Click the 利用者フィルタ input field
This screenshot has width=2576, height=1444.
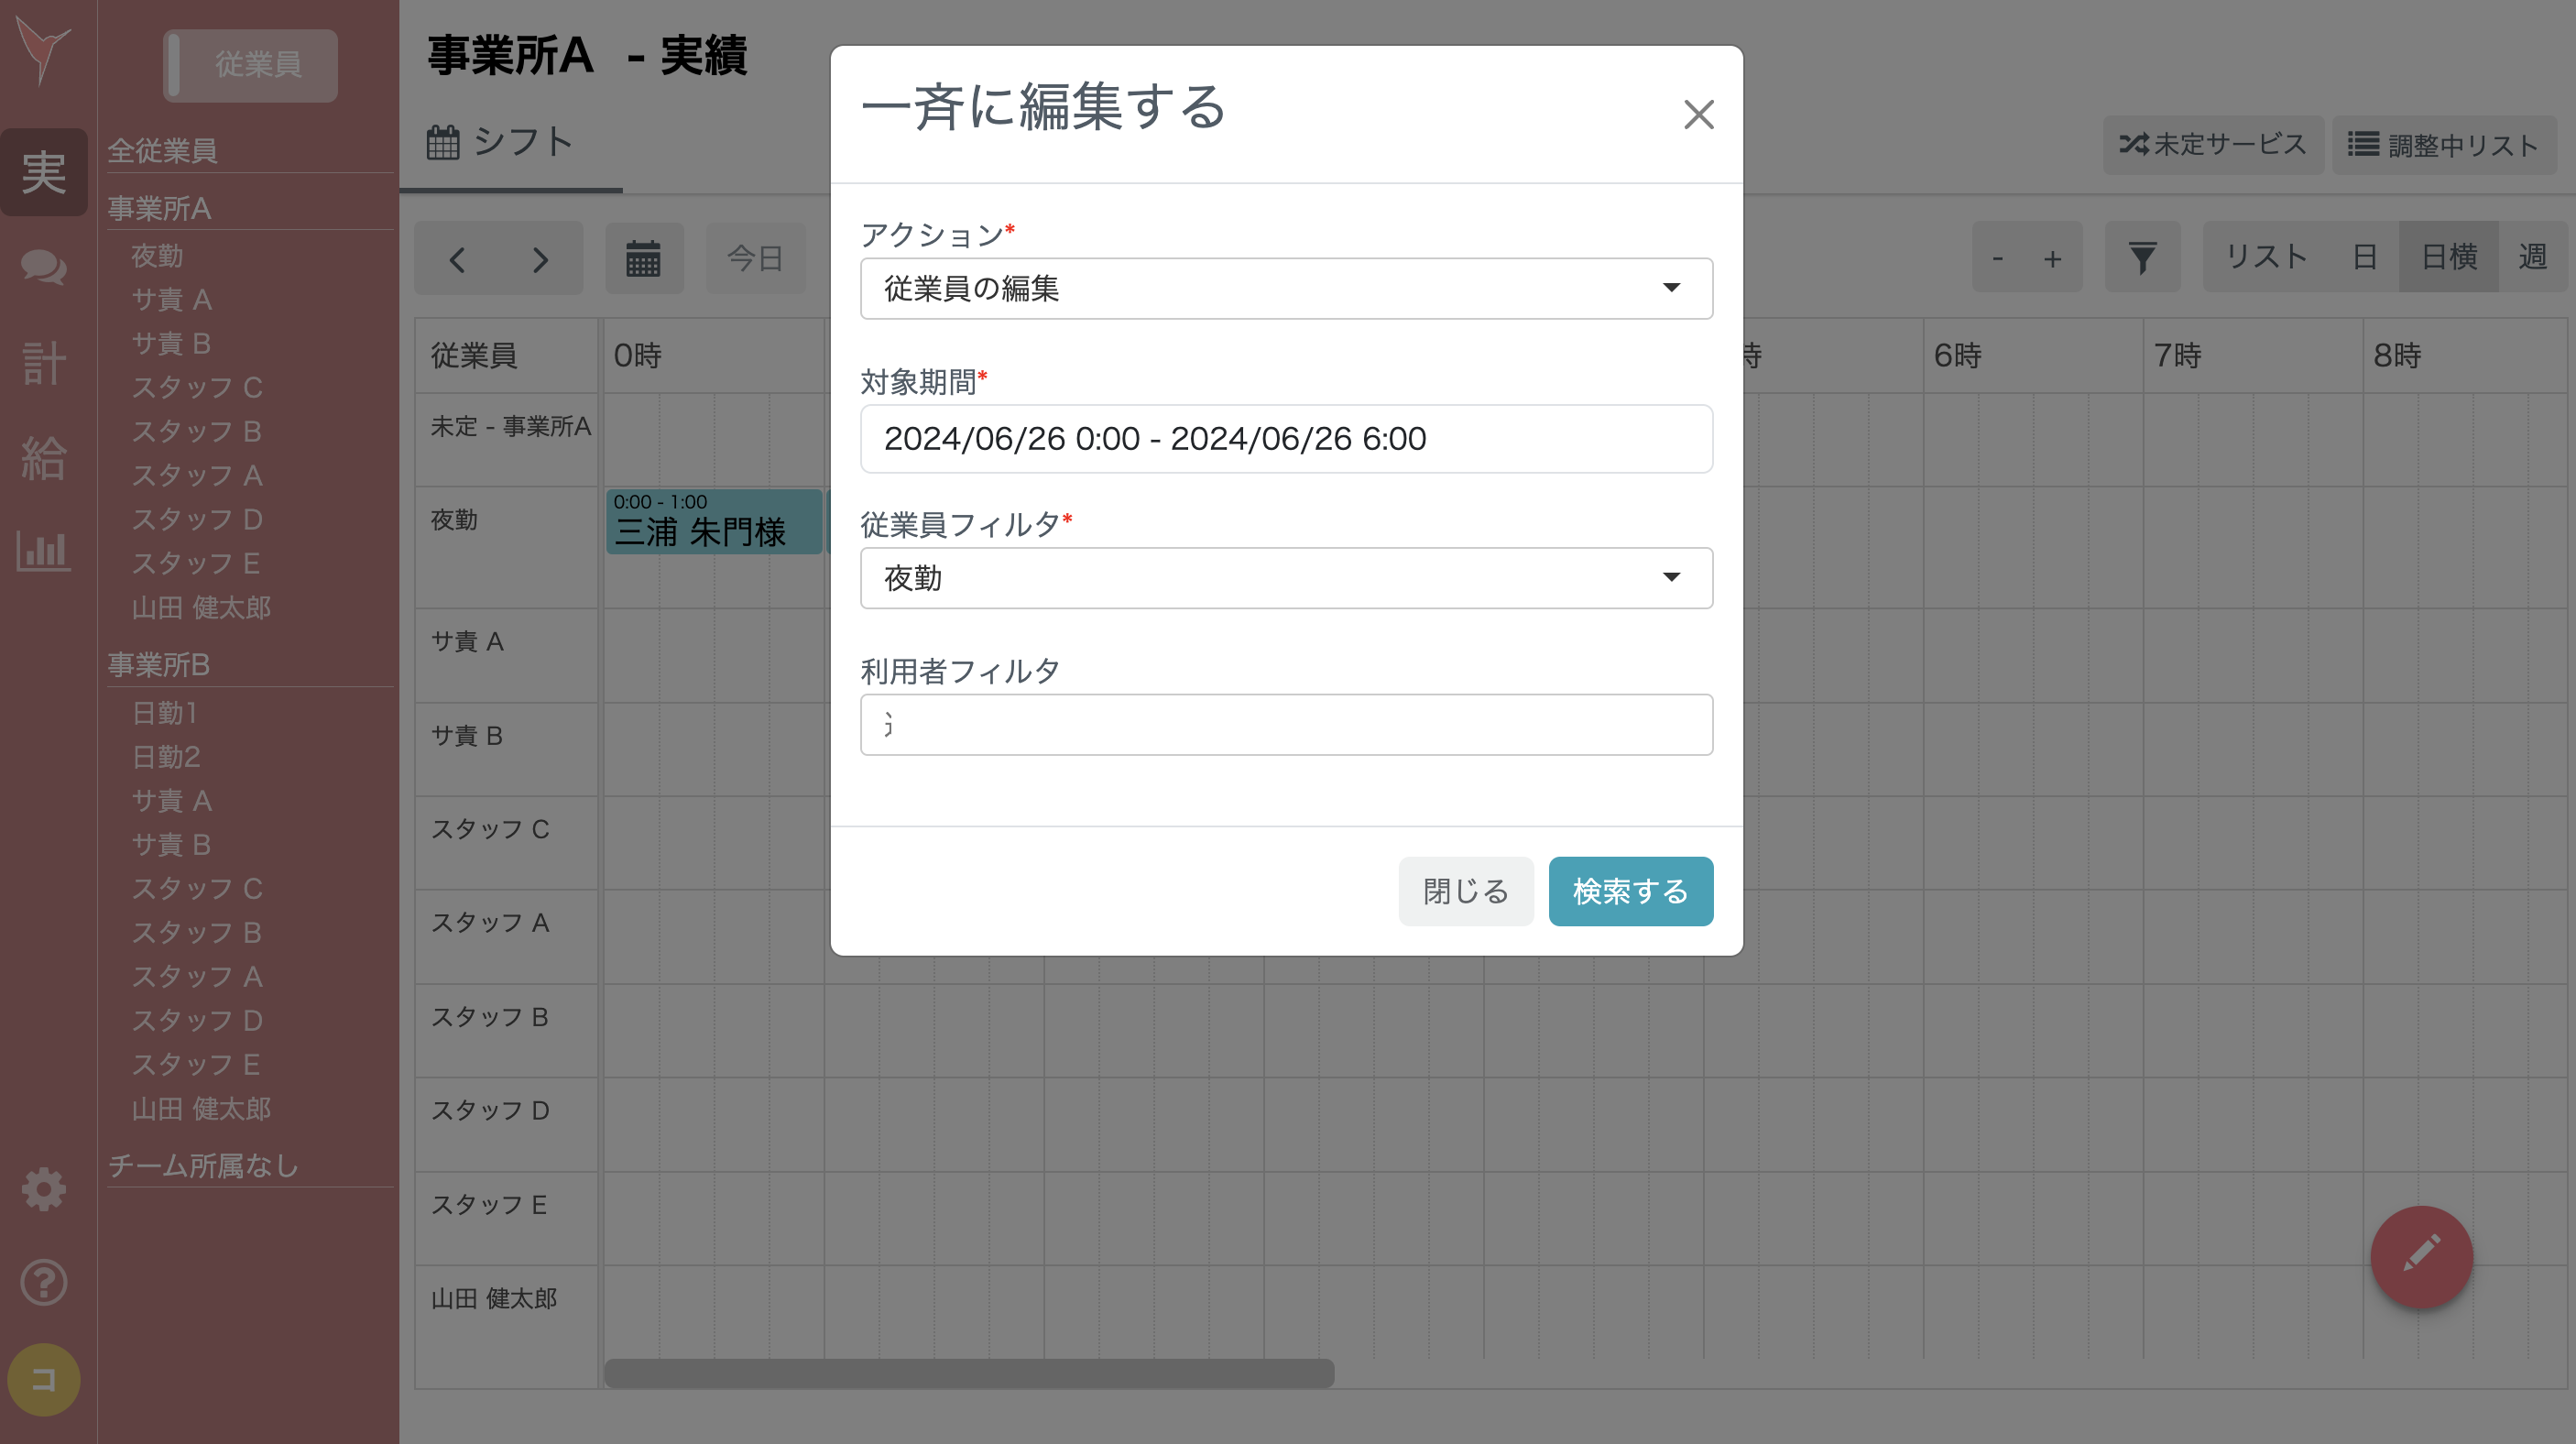(x=1286, y=724)
